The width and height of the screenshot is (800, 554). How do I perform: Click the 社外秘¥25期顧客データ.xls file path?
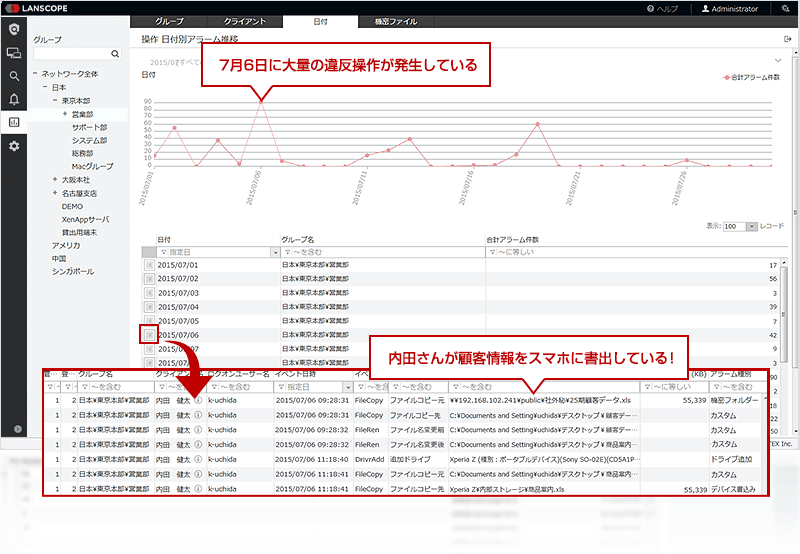(540, 400)
